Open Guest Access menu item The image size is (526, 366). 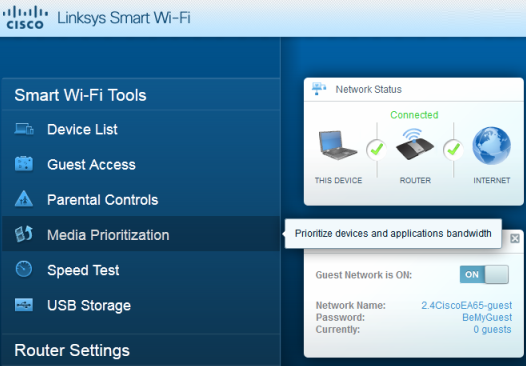pyautogui.click(x=141, y=164)
